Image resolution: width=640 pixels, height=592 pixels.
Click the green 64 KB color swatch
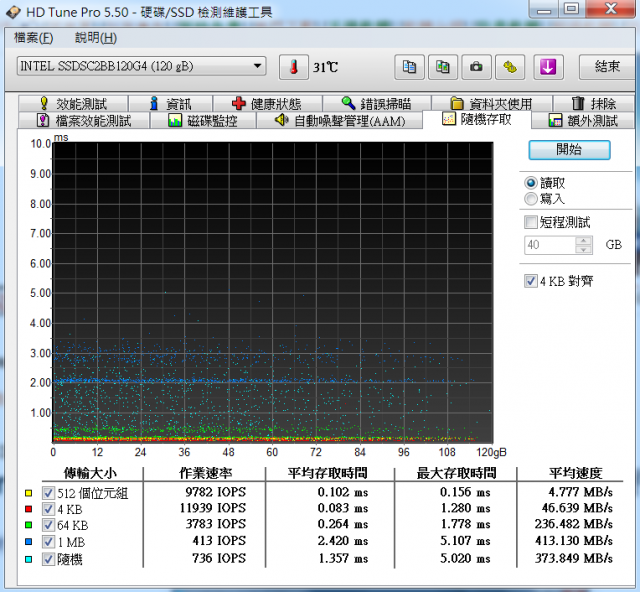pyautogui.click(x=29, y=525)
